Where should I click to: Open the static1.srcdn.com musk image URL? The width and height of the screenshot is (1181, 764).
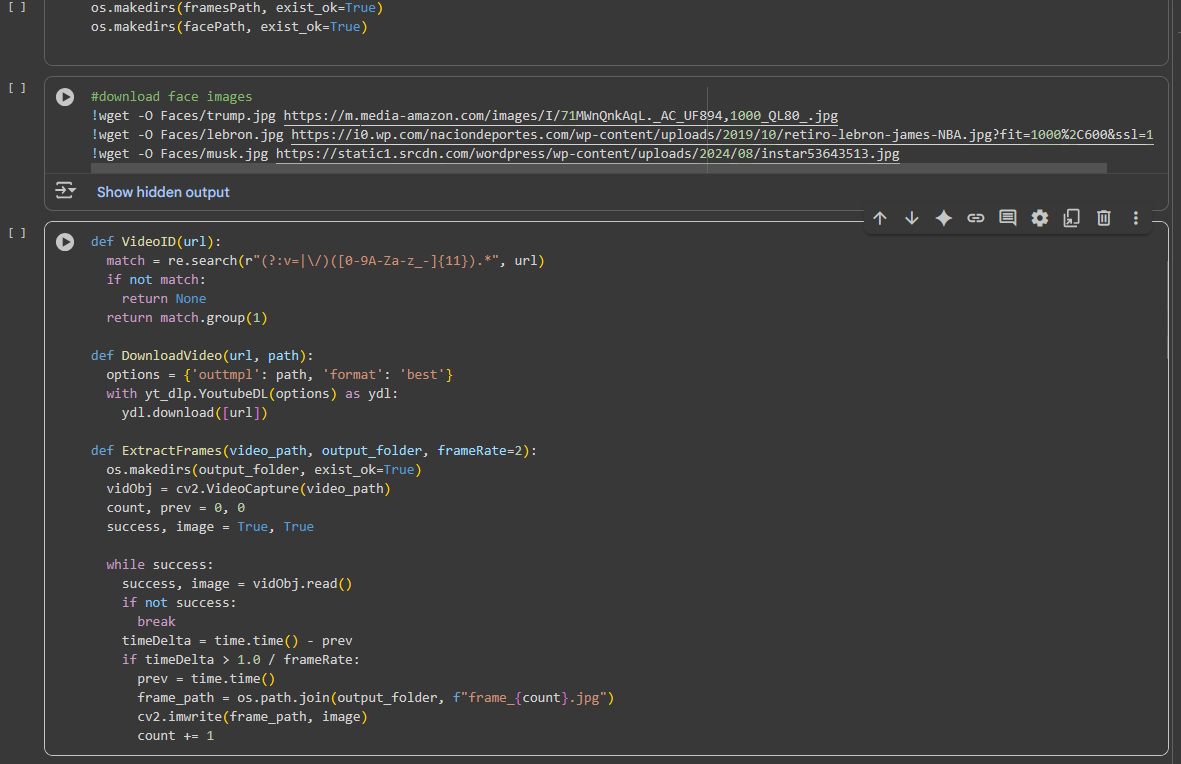(x=587, y=154)
